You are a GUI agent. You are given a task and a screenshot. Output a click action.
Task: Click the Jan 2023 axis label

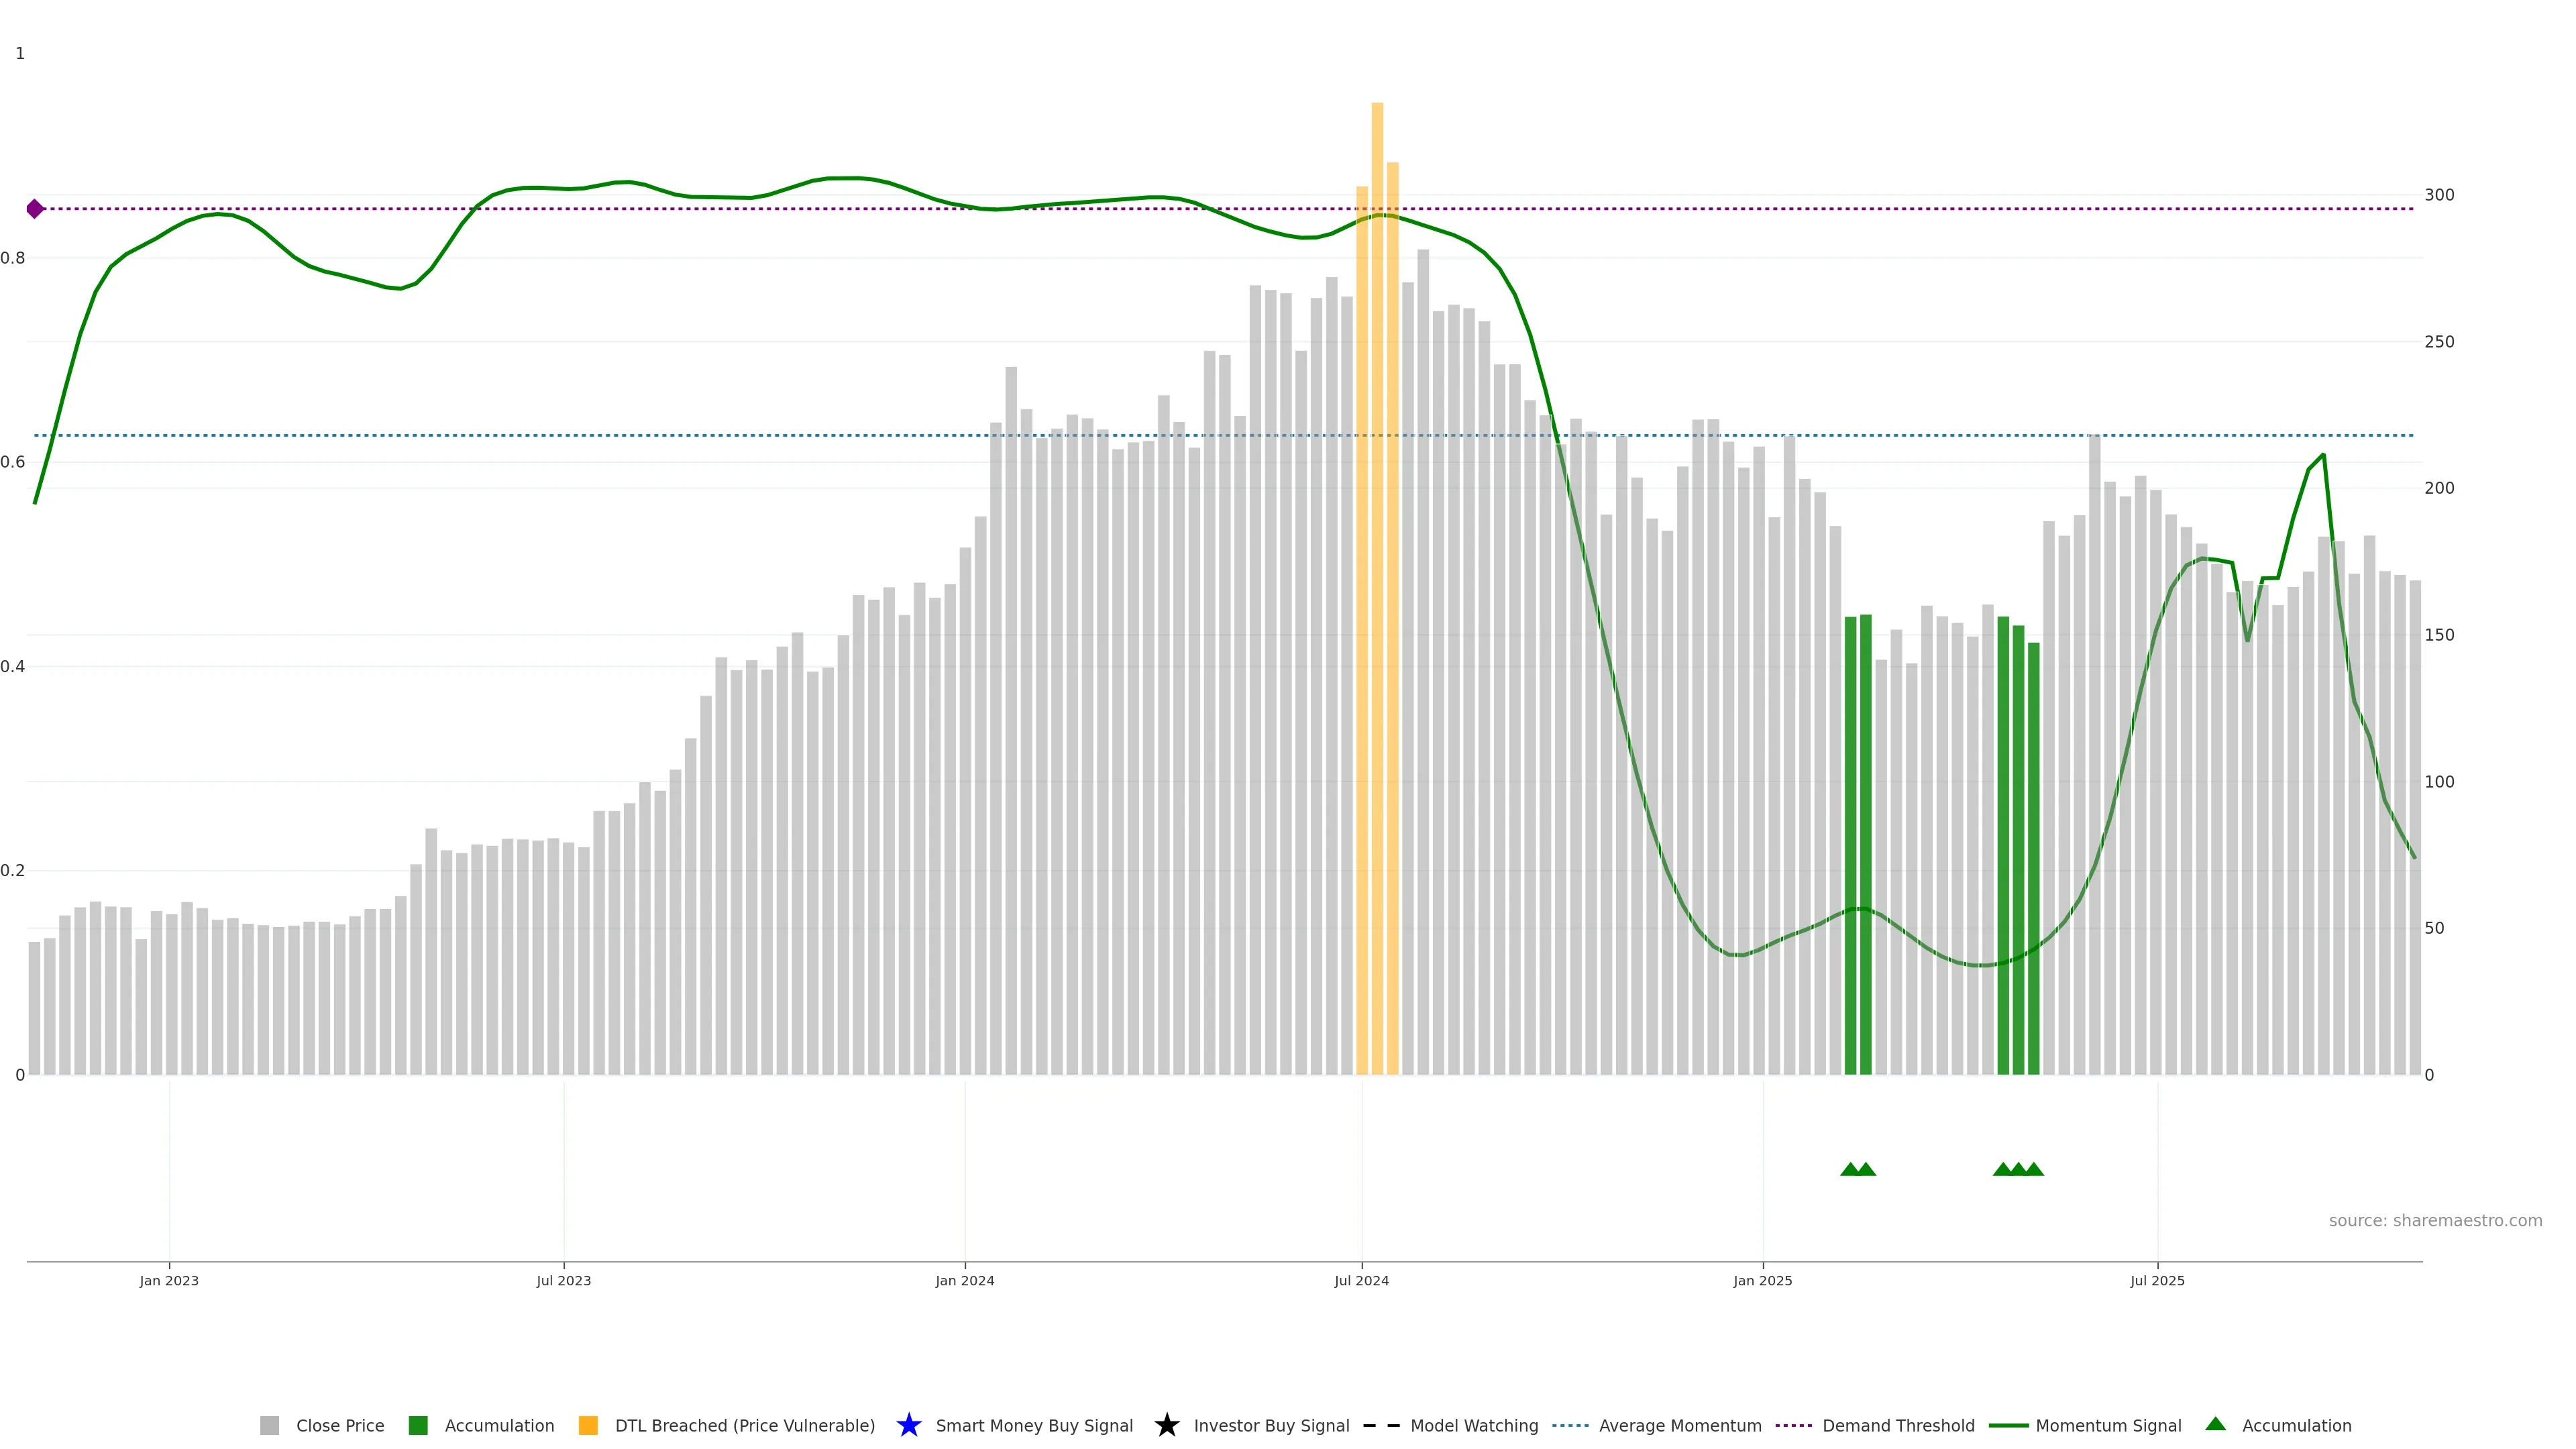(169, 1280)
